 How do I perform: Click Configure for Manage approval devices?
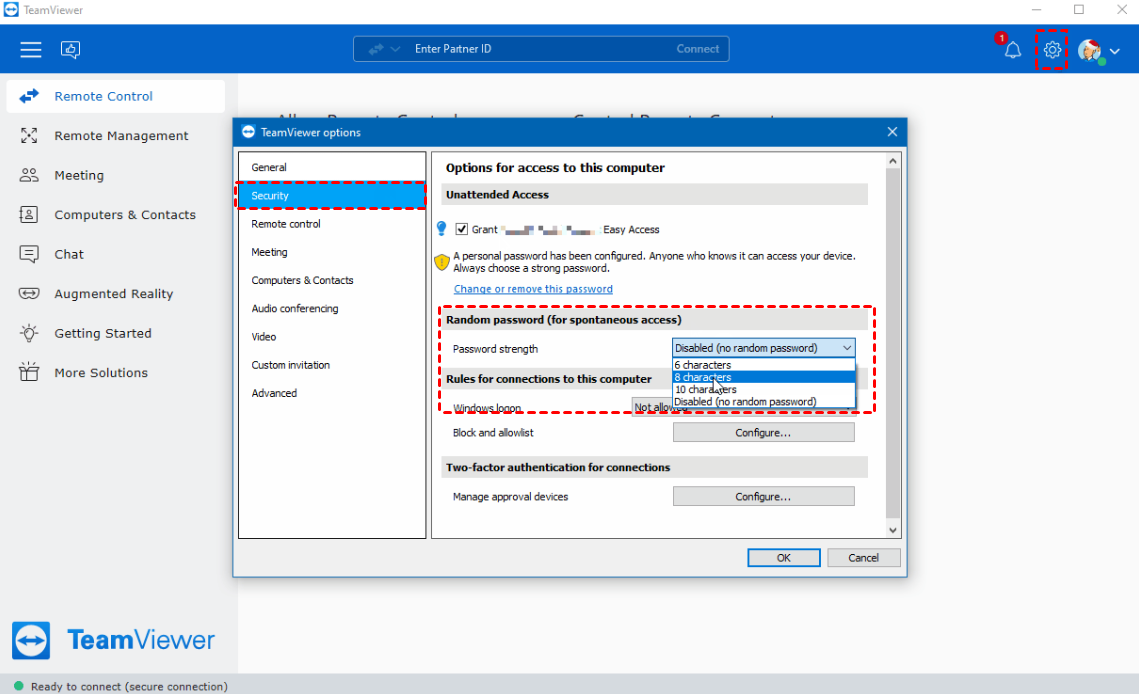pos(763,496)
